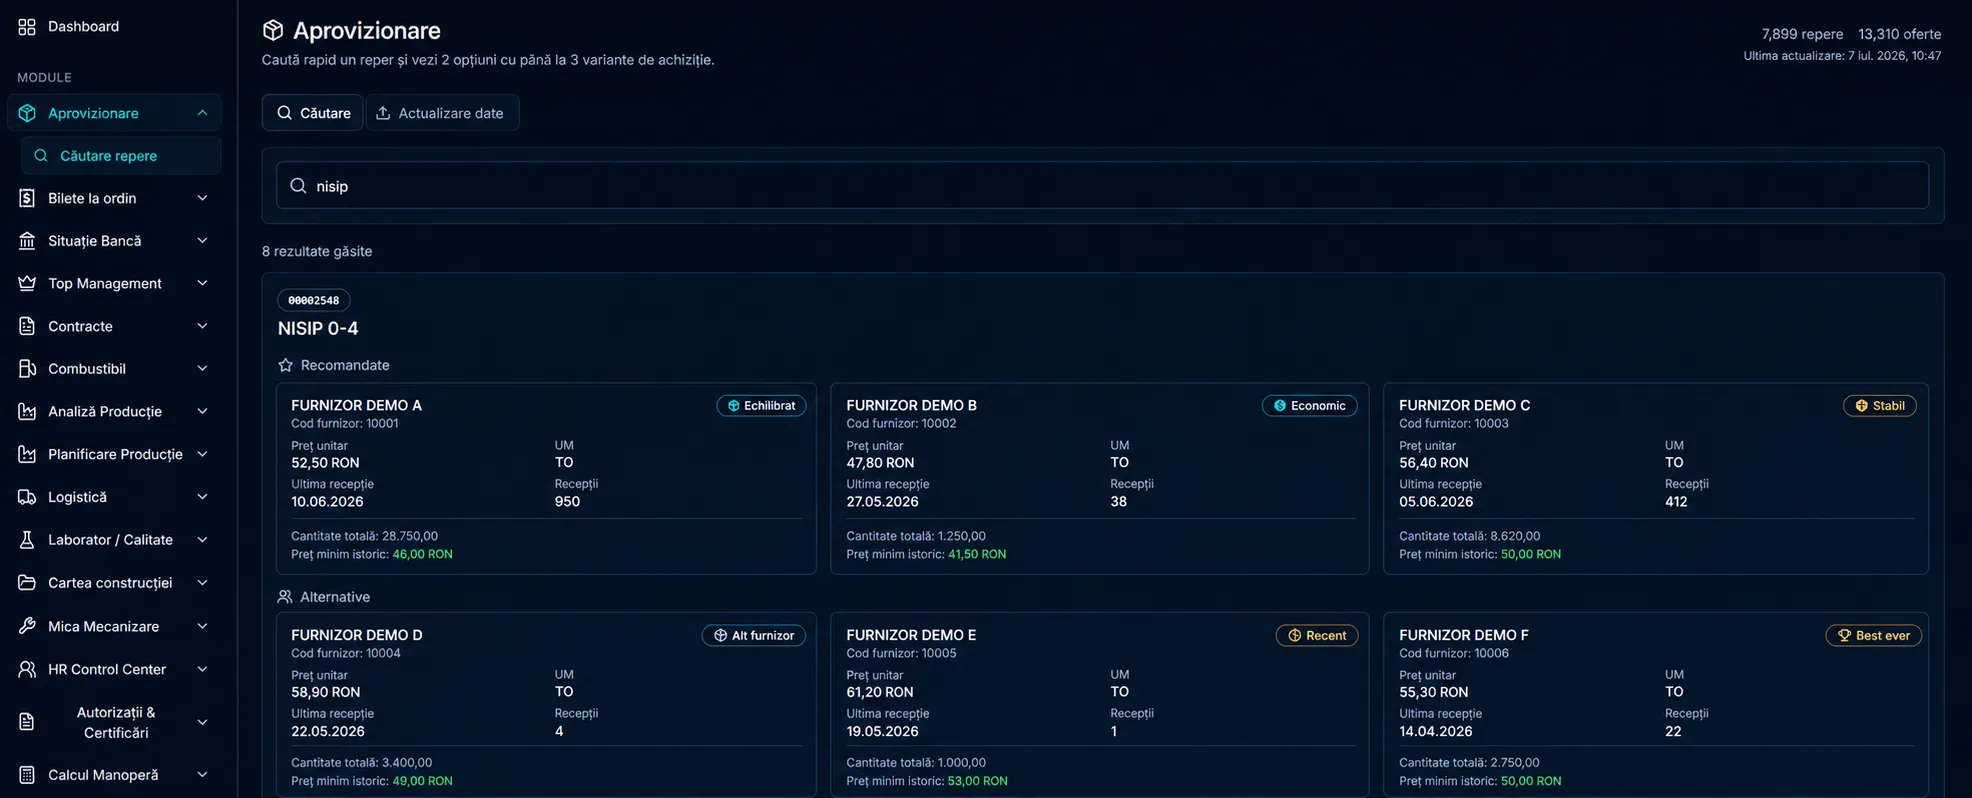Expand the Logistică chevron
Image resolution: width=1972 pixels, height=798 pixels.
click(202, 497)
